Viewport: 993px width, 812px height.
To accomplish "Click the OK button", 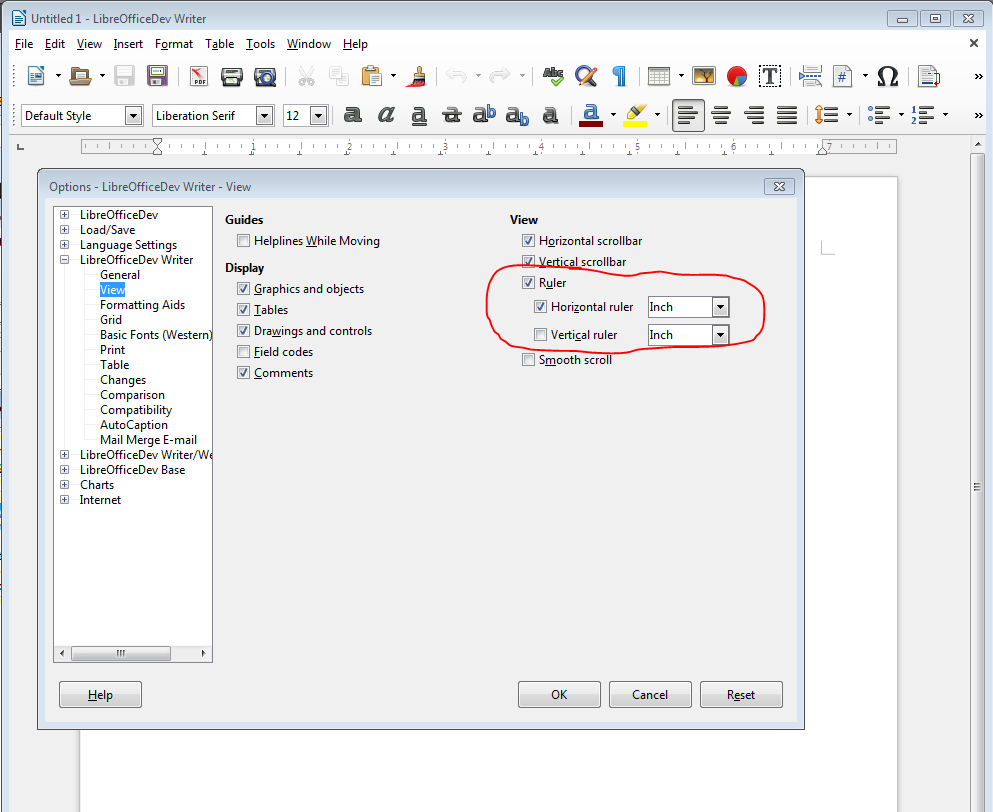I will (x=559, y=694).
